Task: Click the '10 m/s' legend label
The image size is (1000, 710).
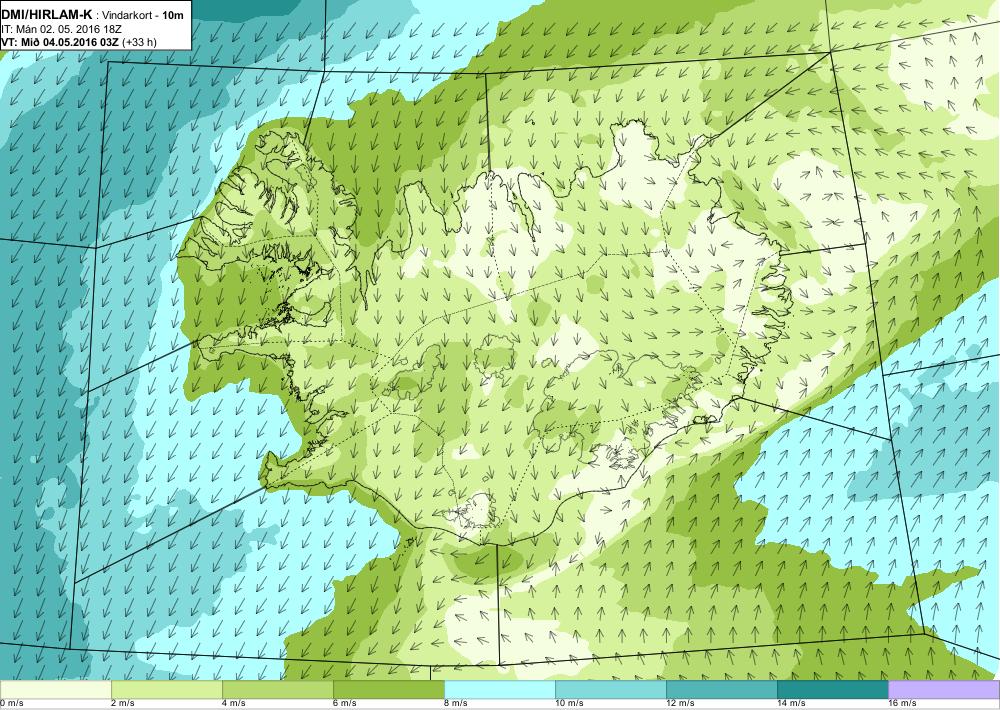Action: click(570, 704)
